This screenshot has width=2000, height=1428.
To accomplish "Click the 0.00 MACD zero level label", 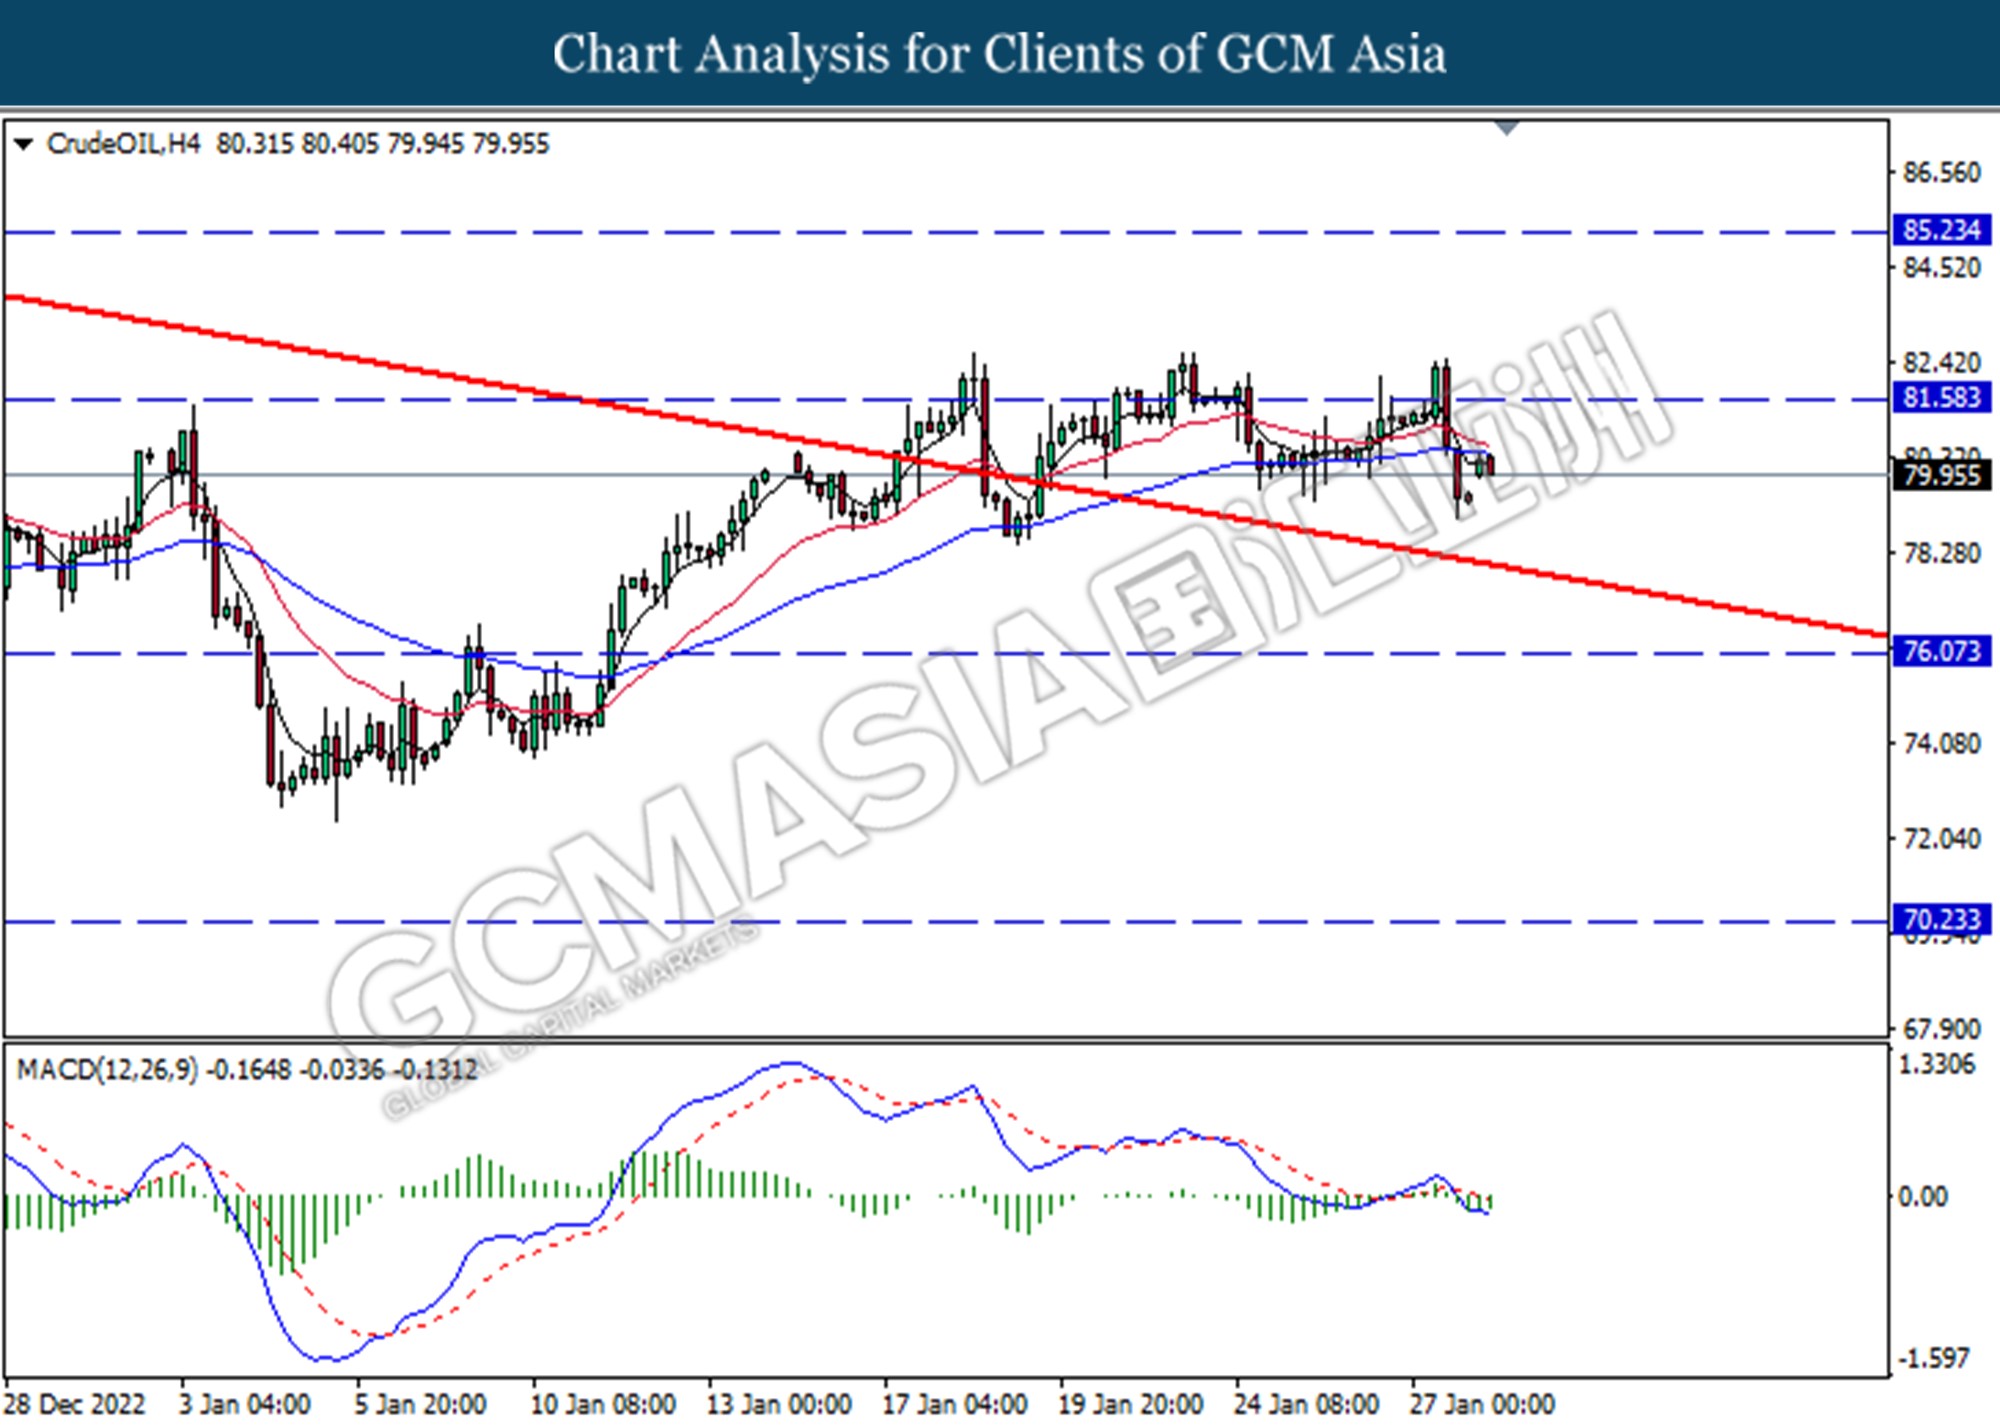I will point(1922,1197).
